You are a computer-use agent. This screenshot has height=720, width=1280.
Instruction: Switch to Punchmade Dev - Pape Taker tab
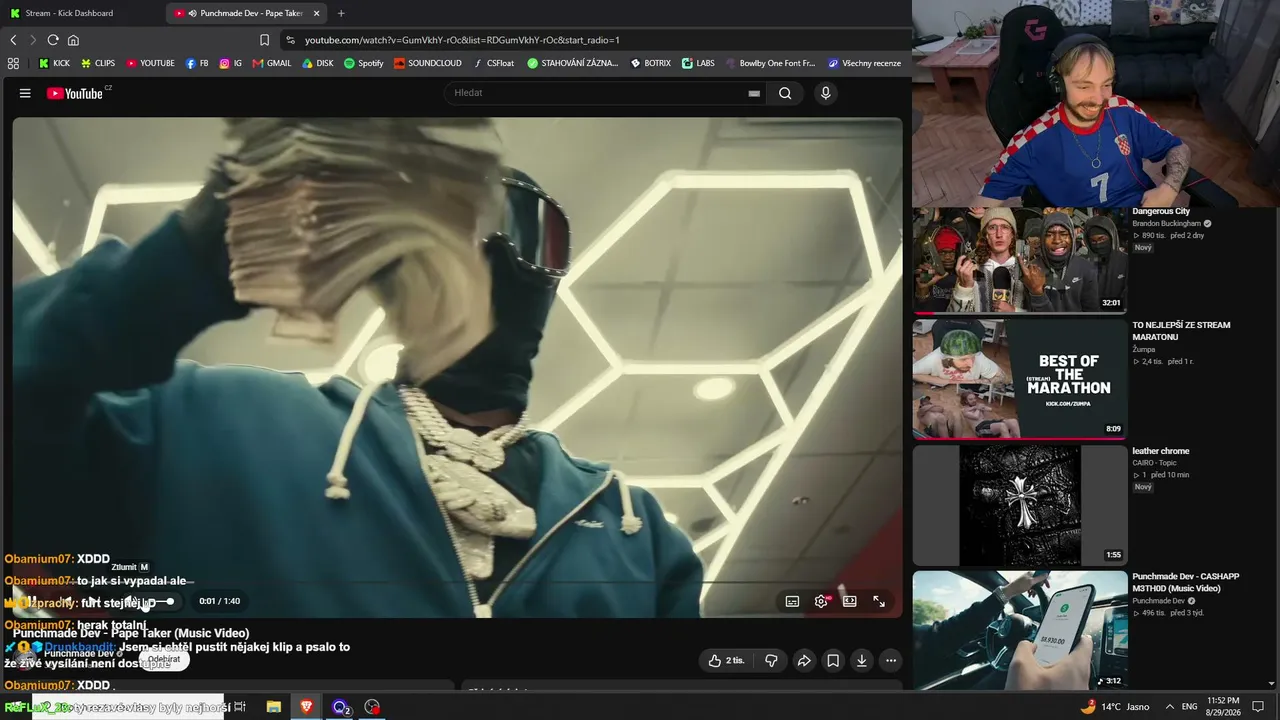pyautogui.click(x=246, y=13)
